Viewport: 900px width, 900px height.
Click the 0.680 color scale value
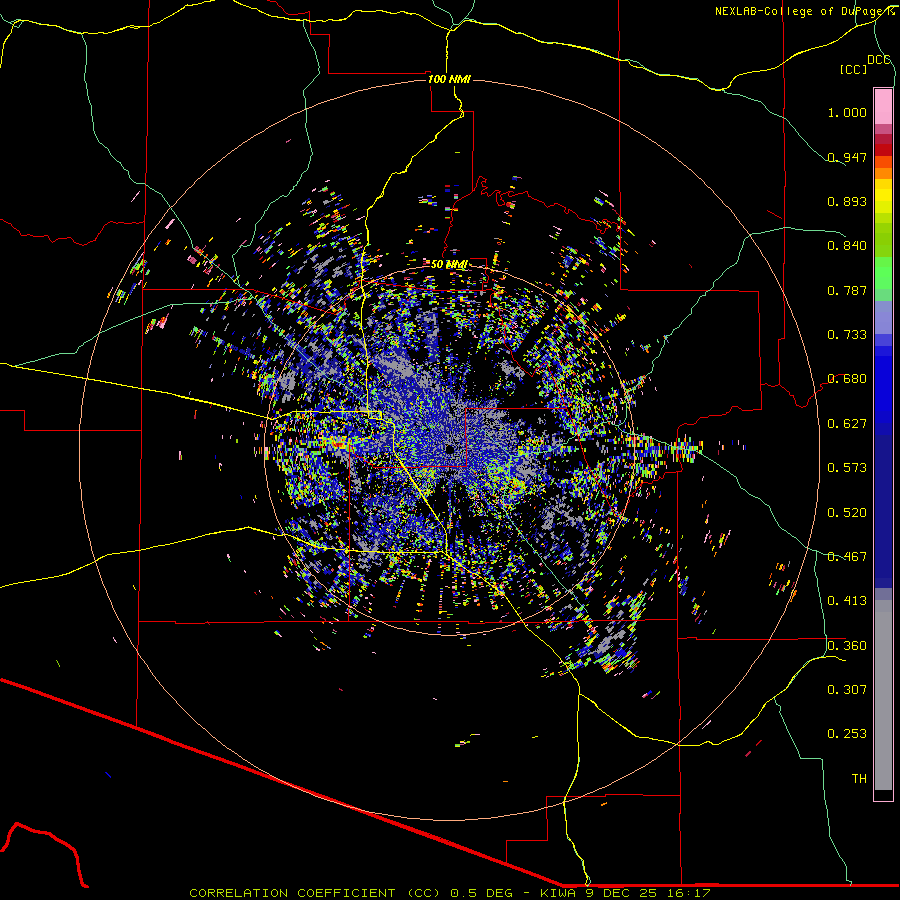tap(847, 379)
